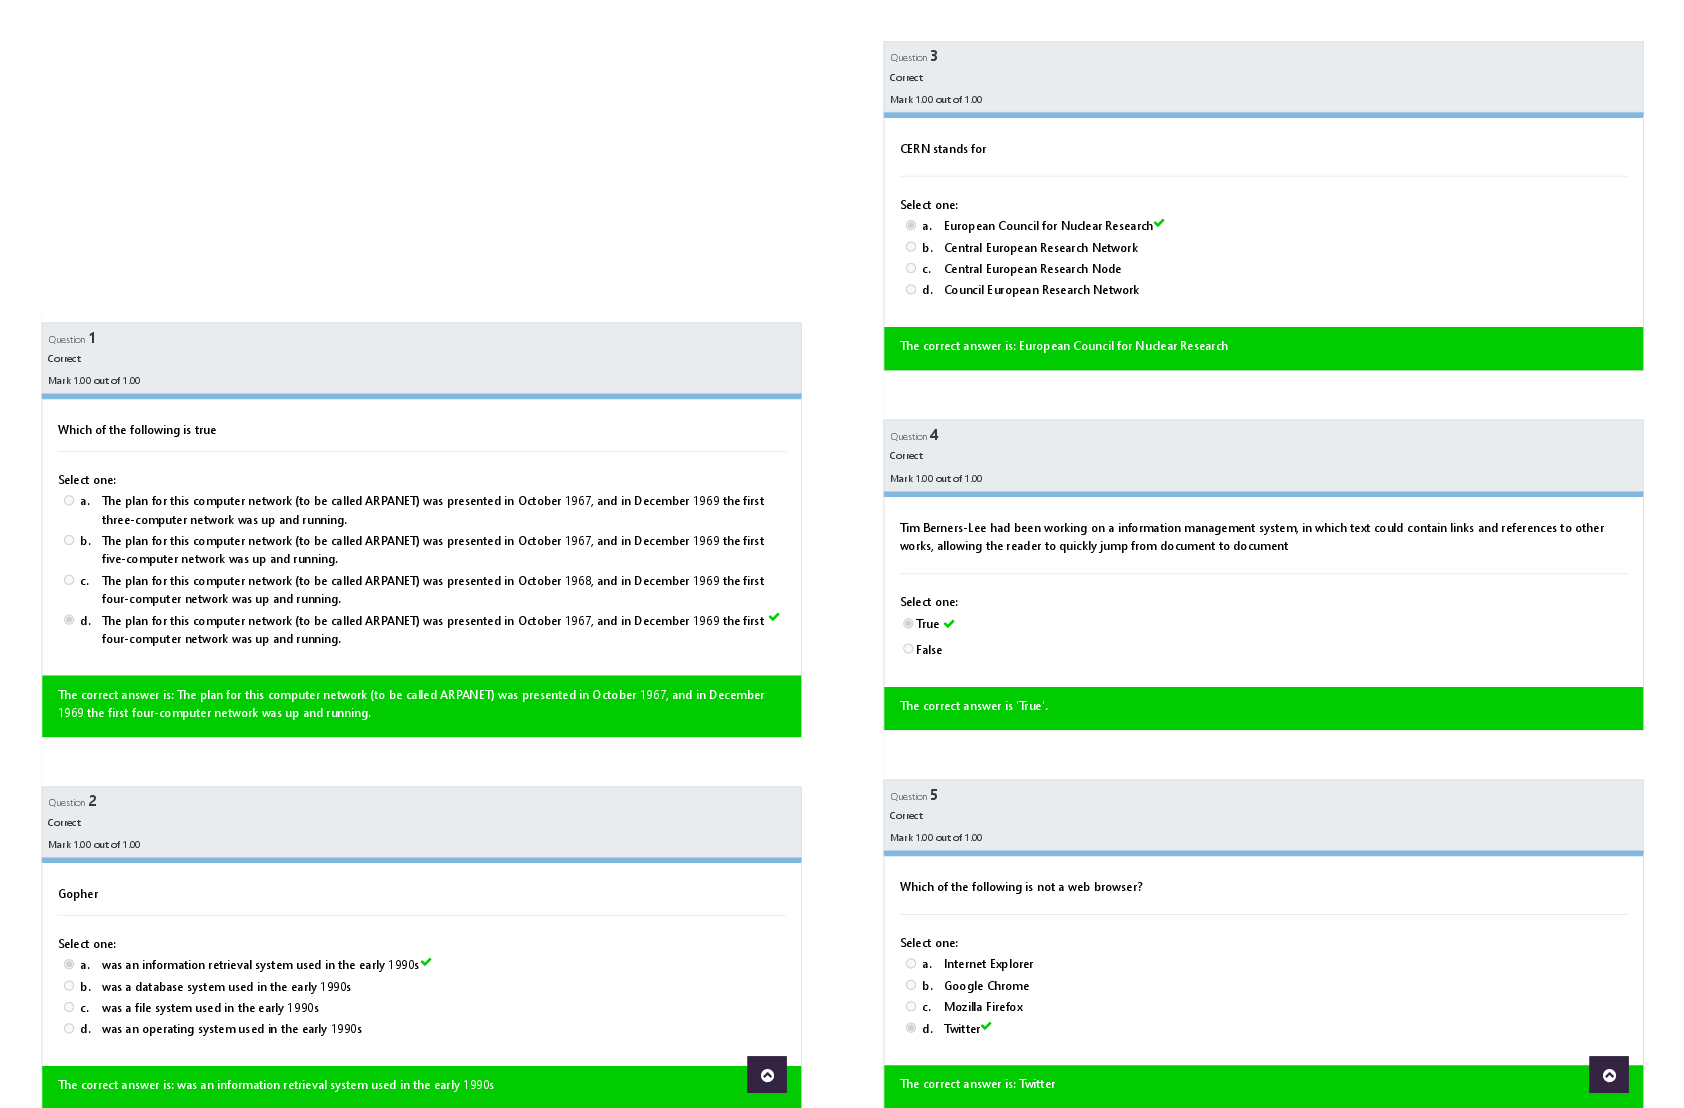Image resolution: width=1684 pixels, height=1108 pixels.
Task: Click the left scroll-to-top arrow button
Action: click(767, 1075)
